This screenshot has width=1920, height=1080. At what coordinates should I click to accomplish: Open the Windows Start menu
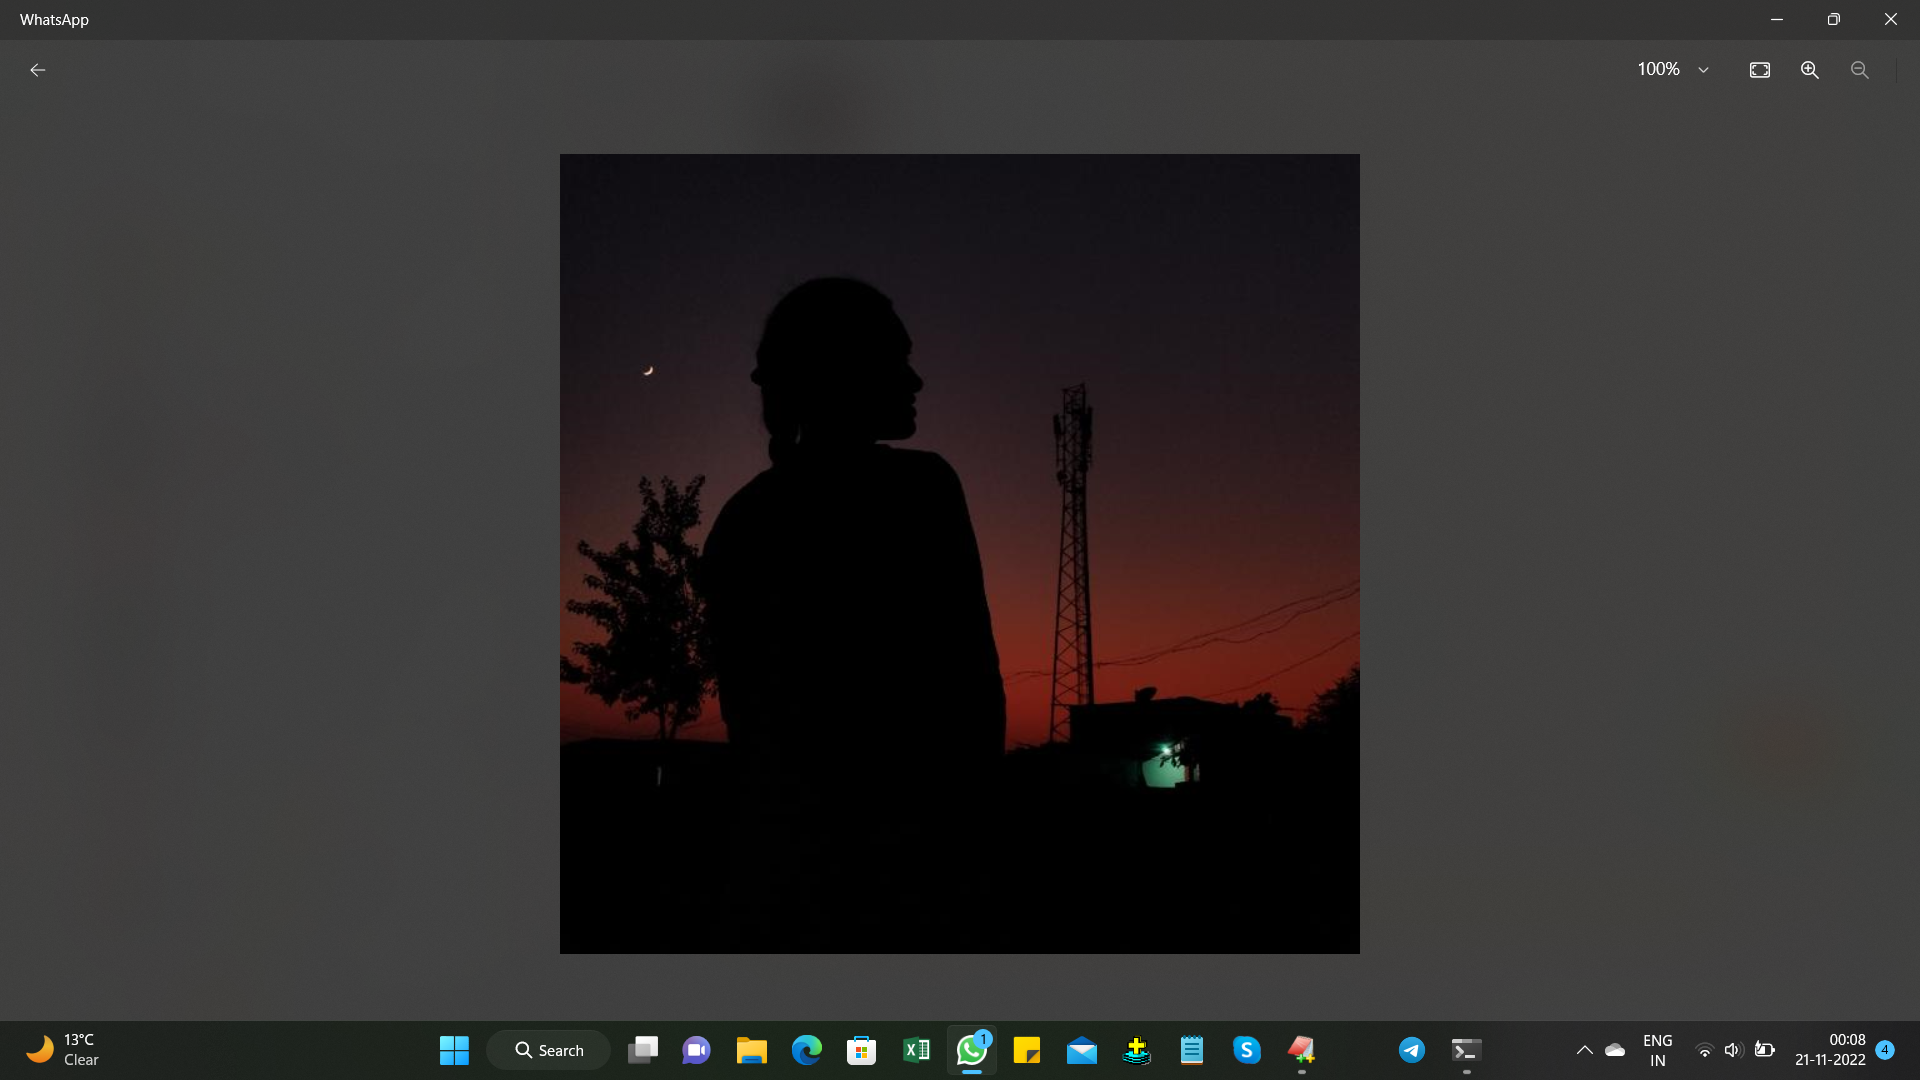pos(454,1050)
